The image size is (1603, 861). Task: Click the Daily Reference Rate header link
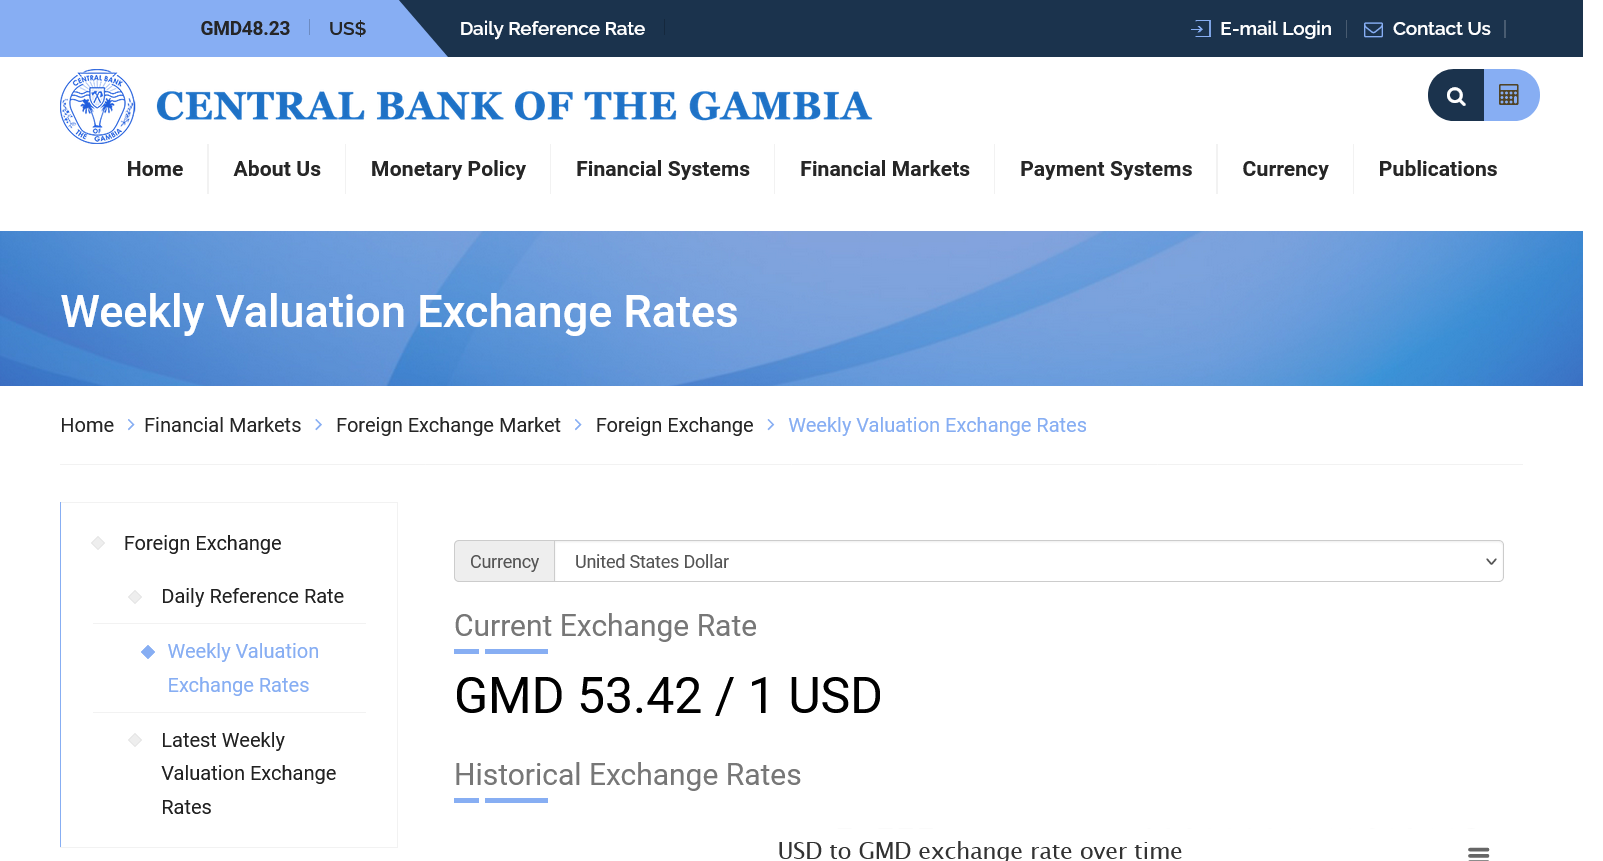click(x=552, y=29)
